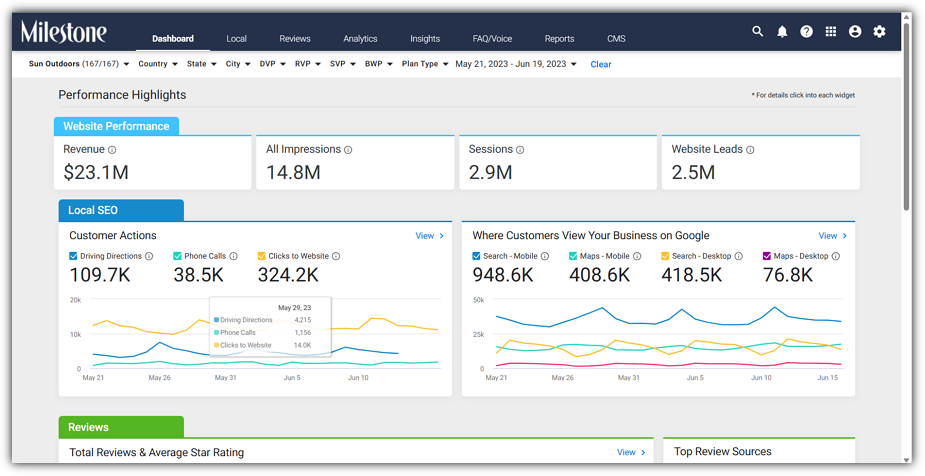Image resolution: width=925 pixels, height=476 pixels.
Task: Expand the Sun Outdoors location dropdown
Action: coord(78,64)
